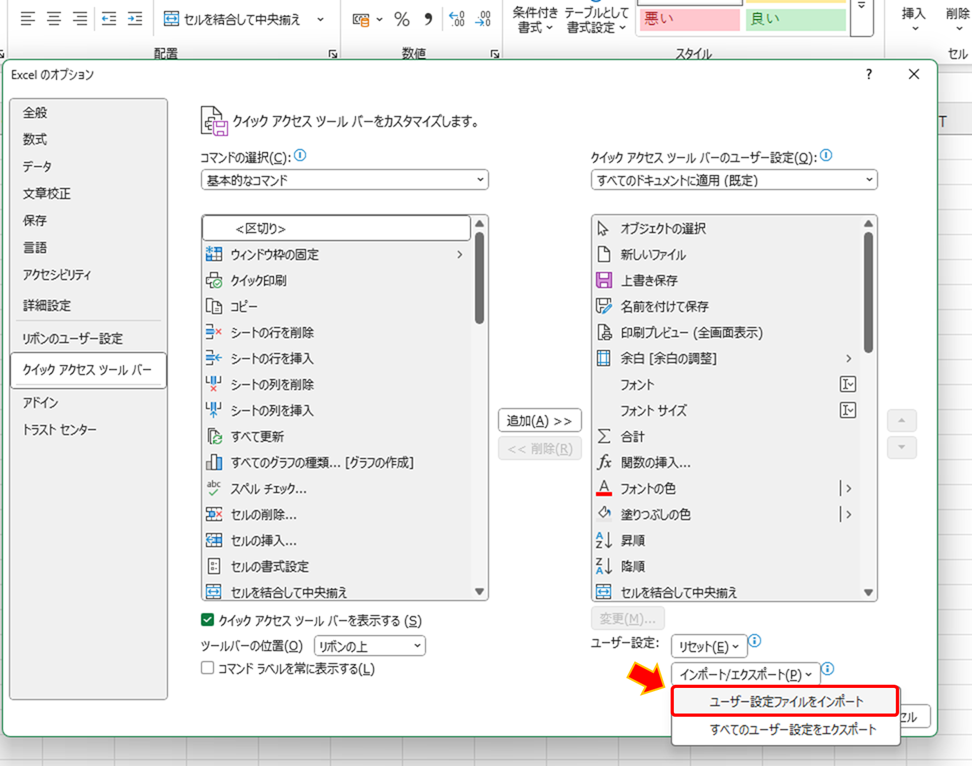Click the move down arrow button
The image size is (972, 766).
pyautogui.click(x=901, y=447)
